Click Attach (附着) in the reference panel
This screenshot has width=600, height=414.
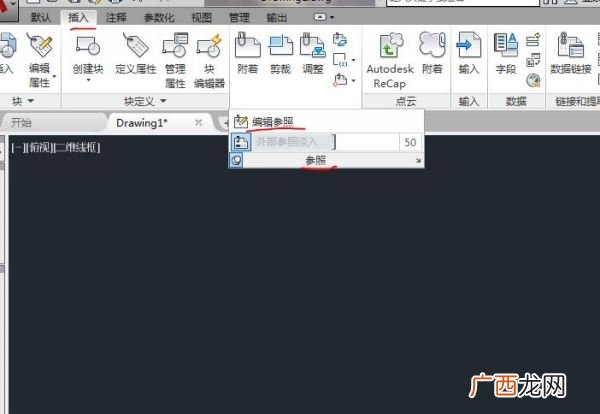tap(248, 45)
